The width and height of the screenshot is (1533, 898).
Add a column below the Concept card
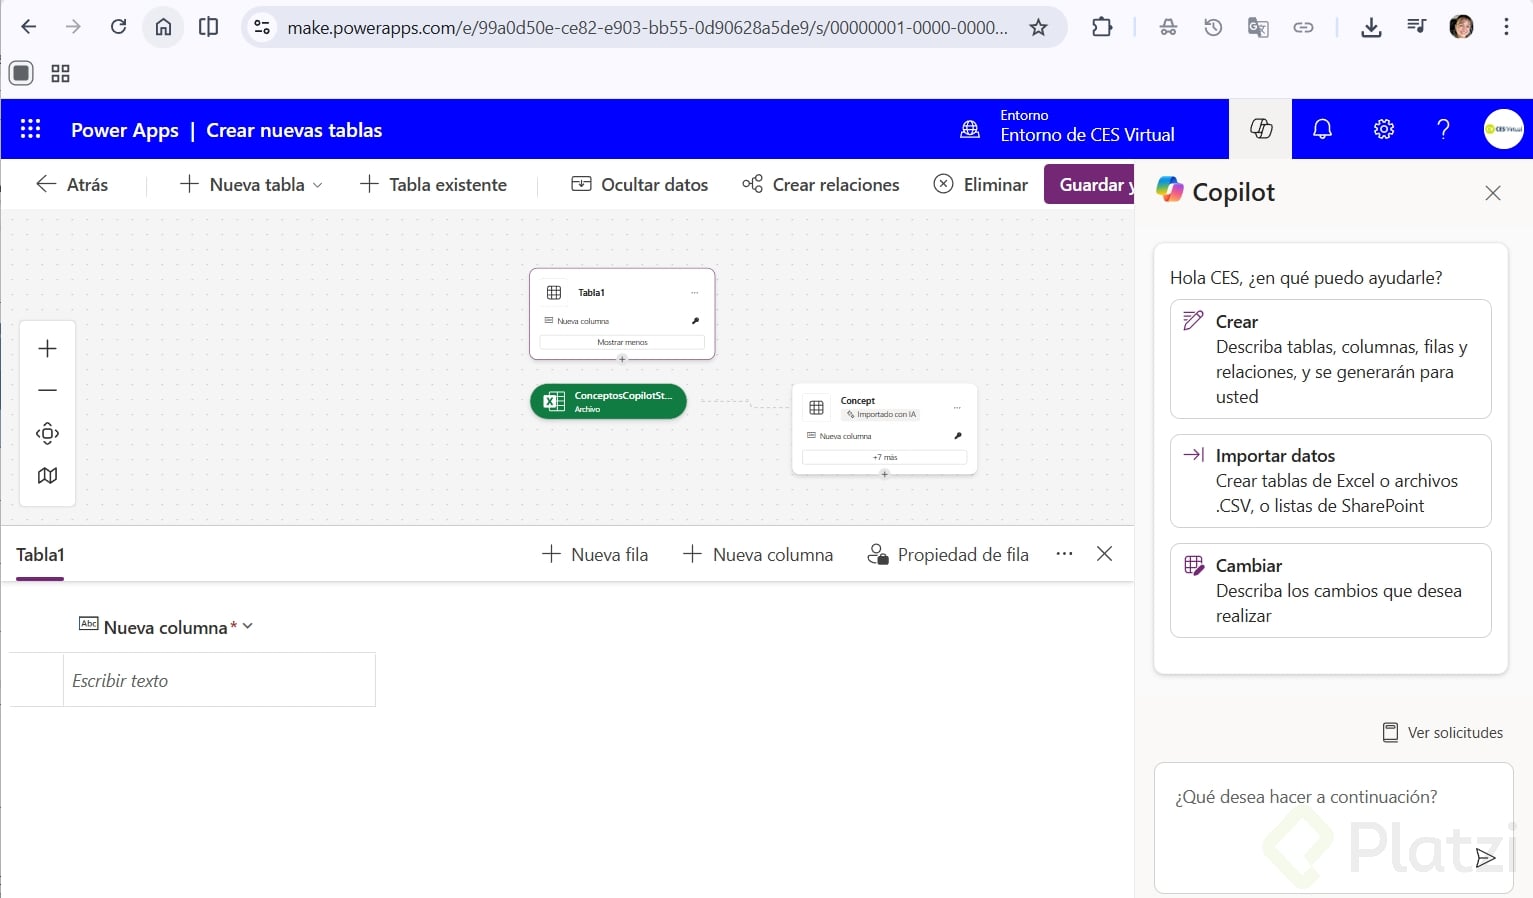(x=884, y=474)
